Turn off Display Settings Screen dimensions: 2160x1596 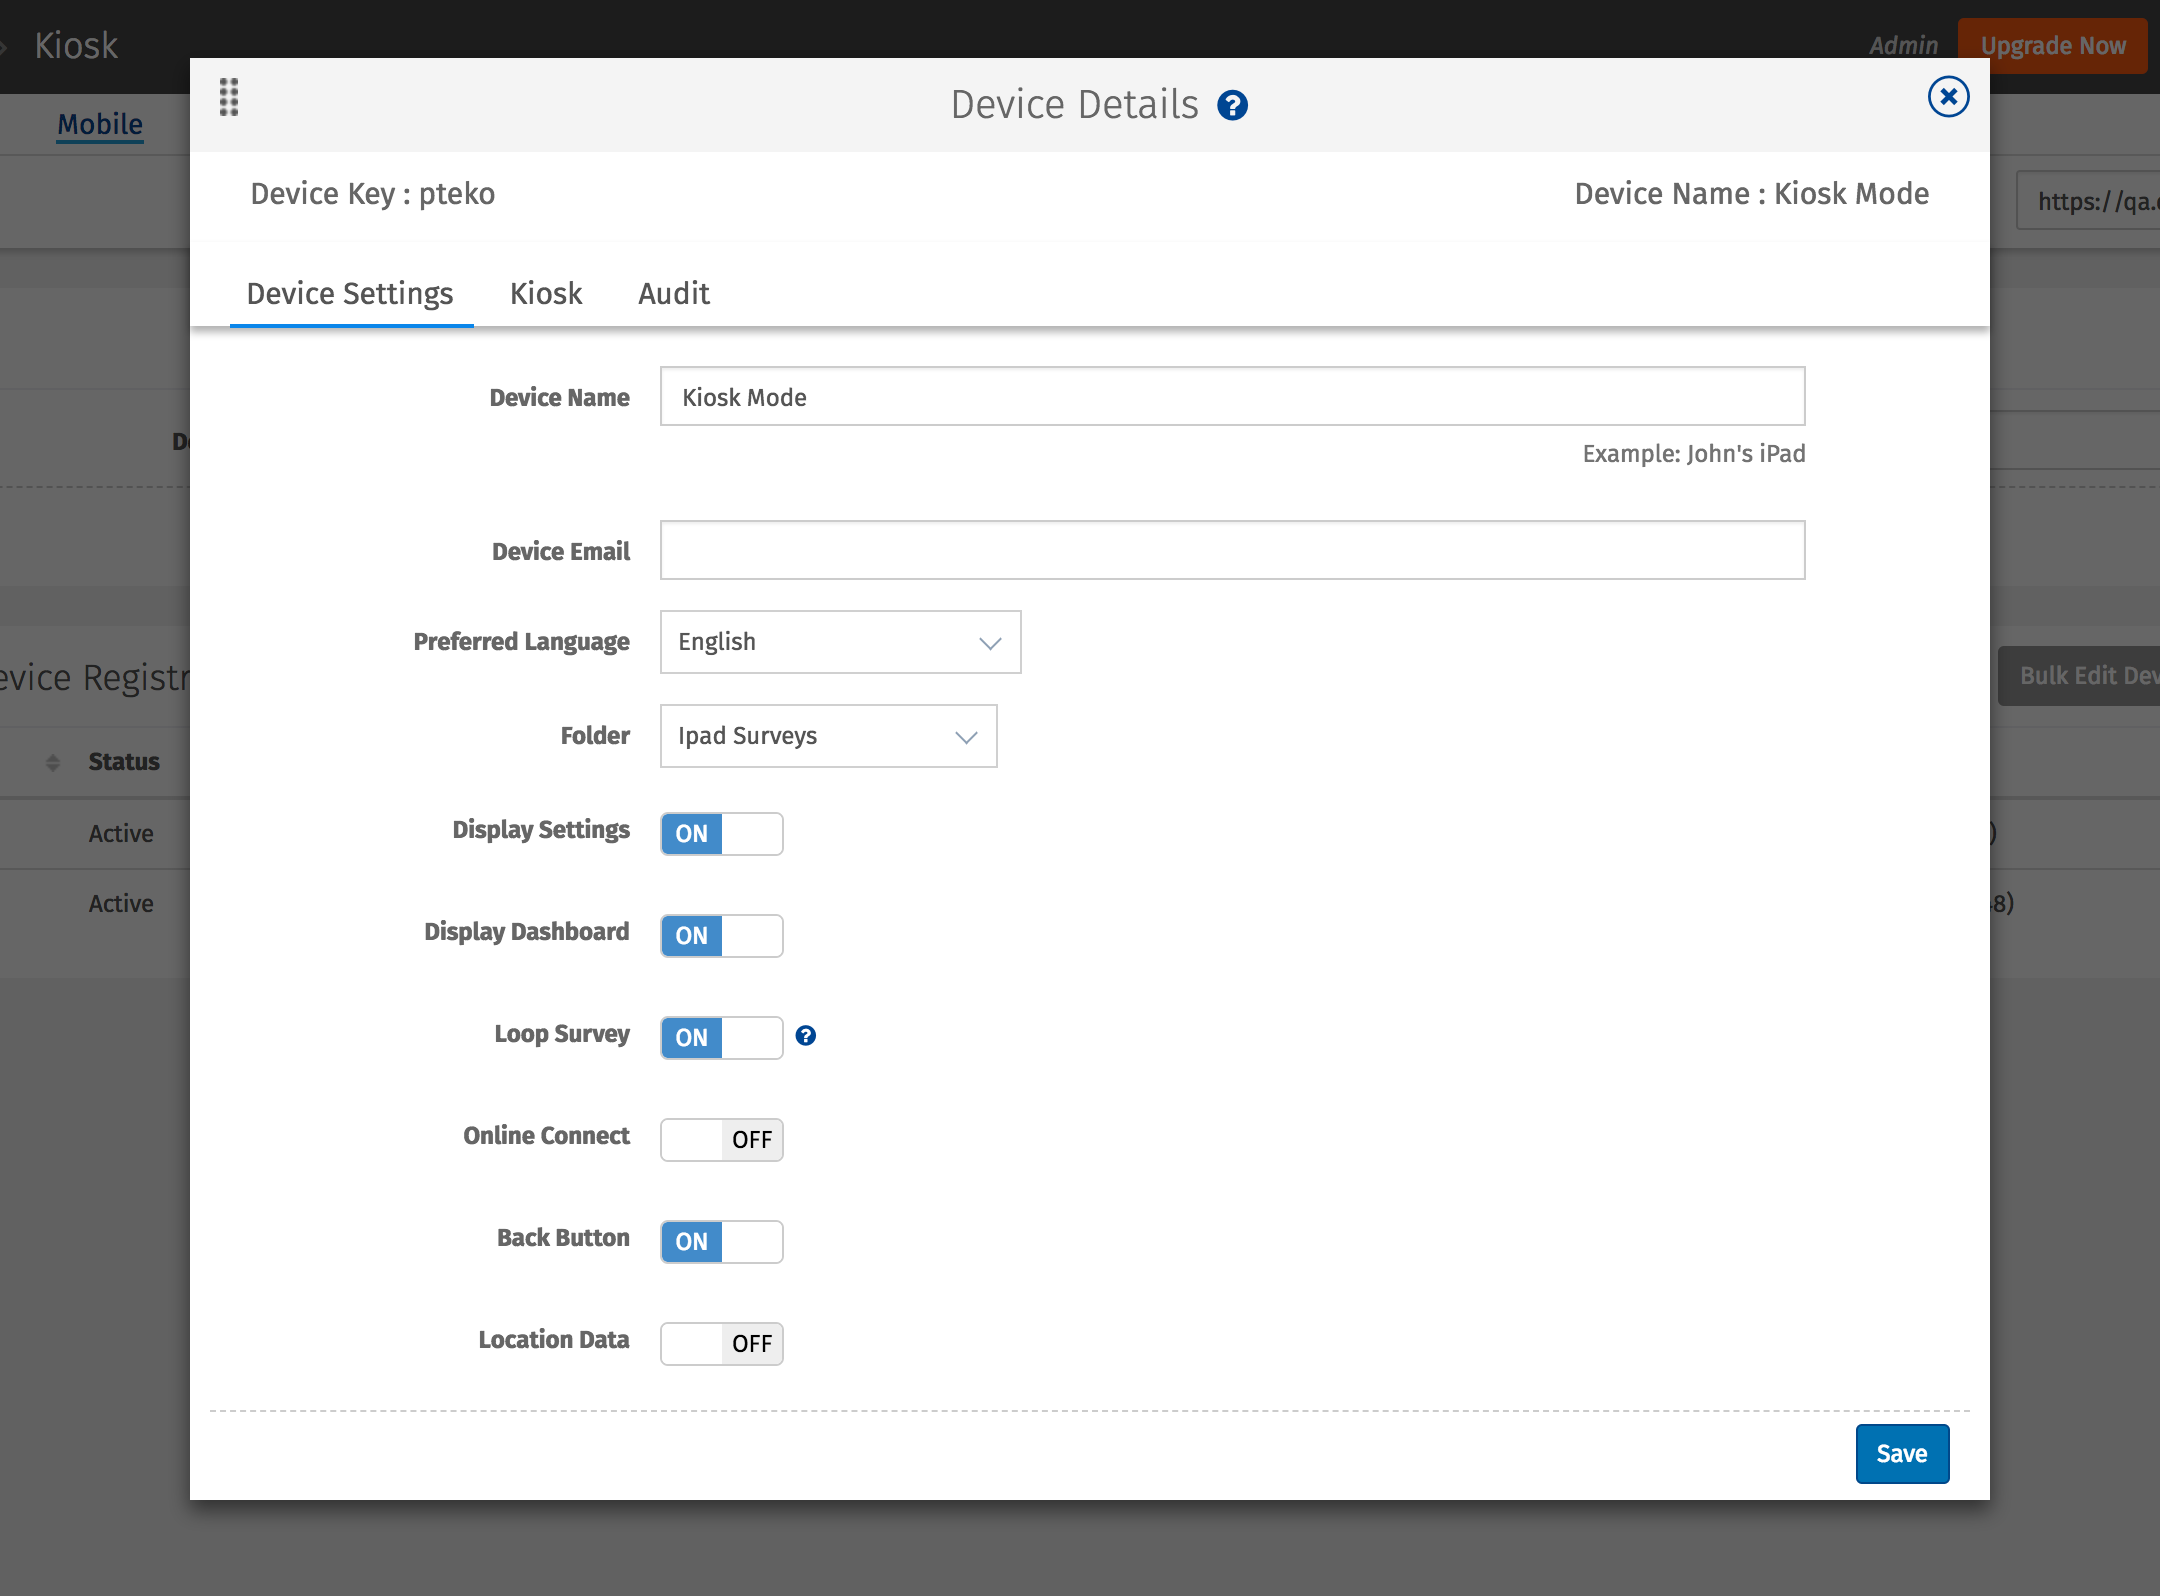[721, 833]
